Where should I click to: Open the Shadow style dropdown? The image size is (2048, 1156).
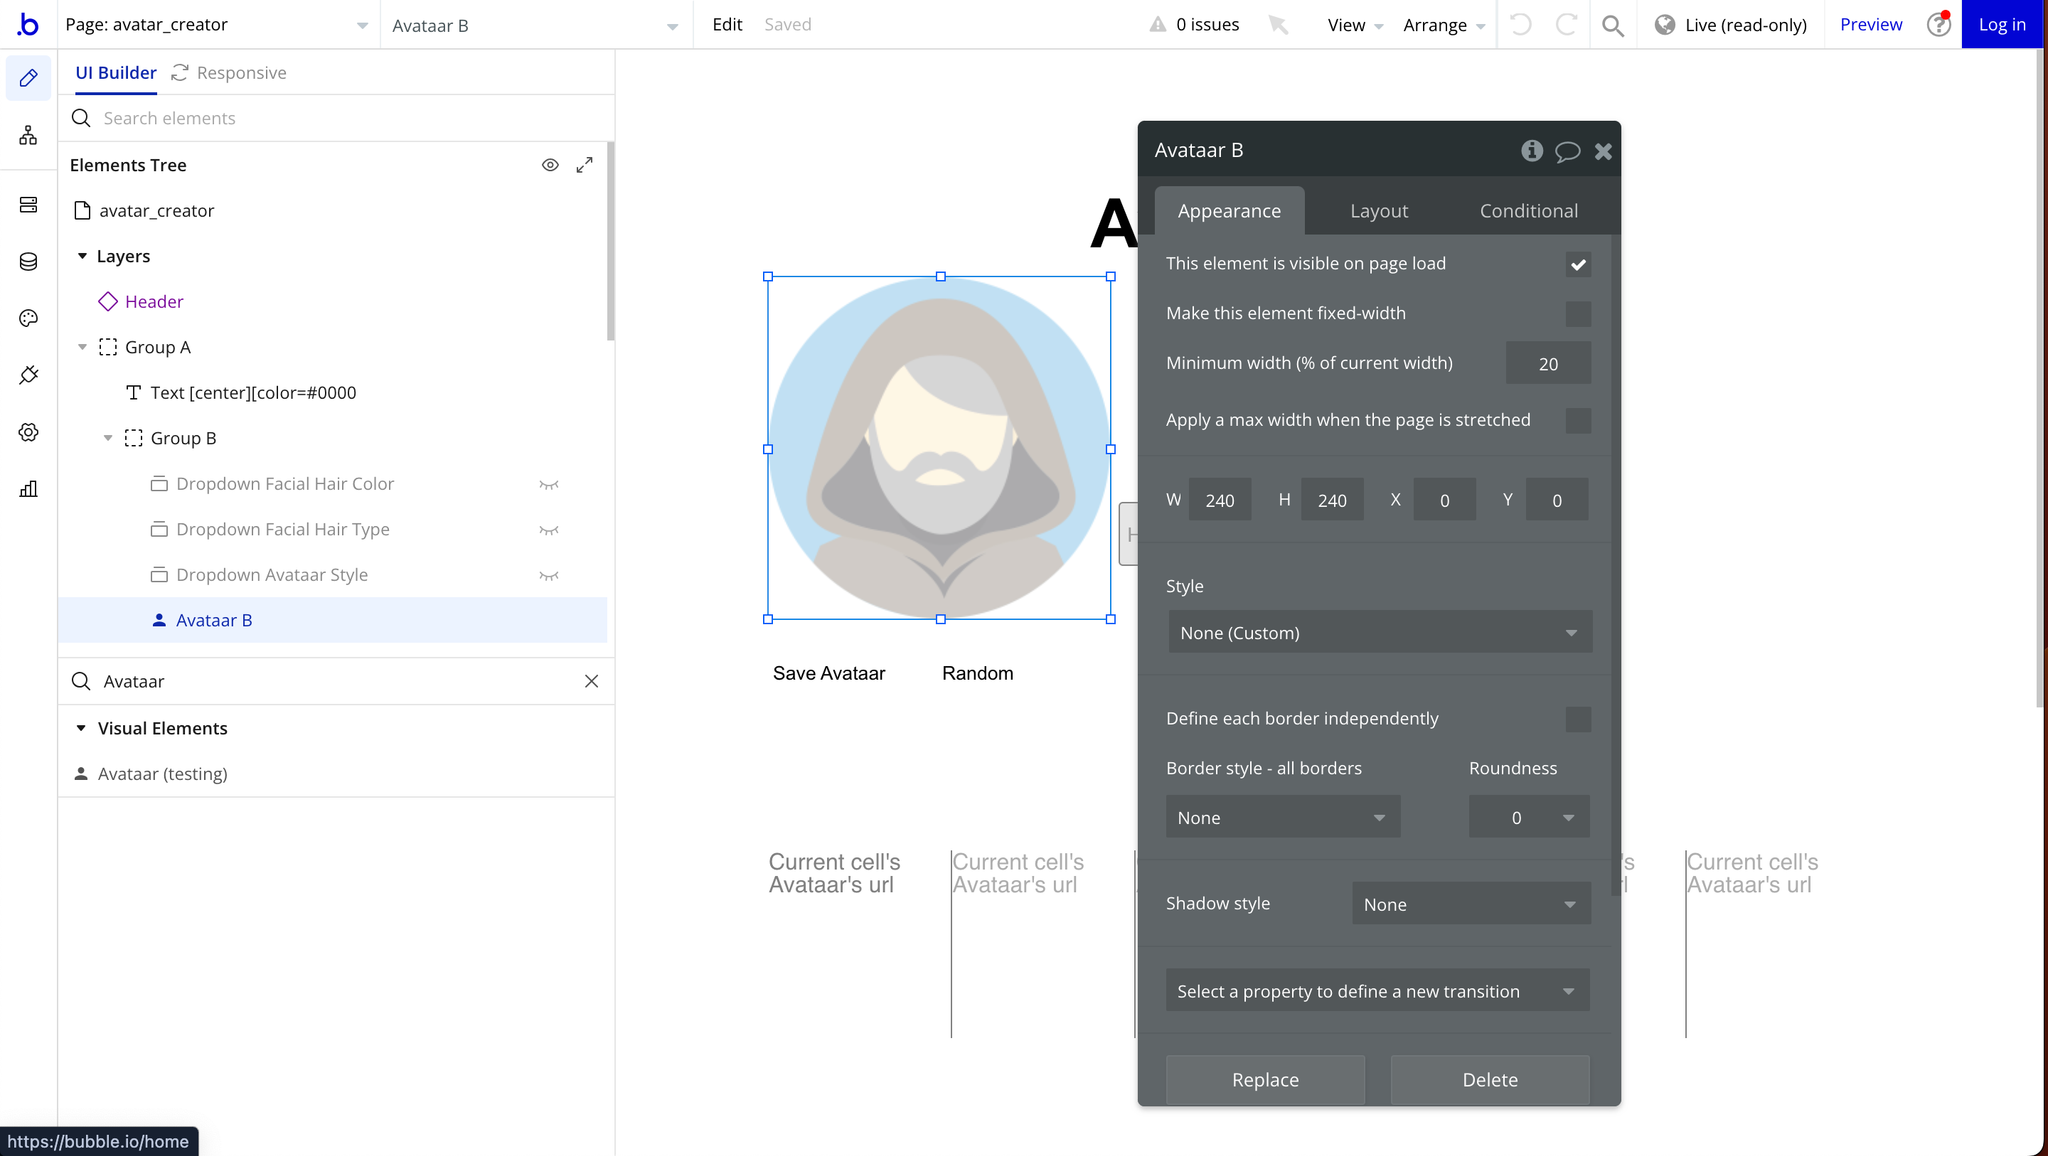click(x=1470, y=904)
